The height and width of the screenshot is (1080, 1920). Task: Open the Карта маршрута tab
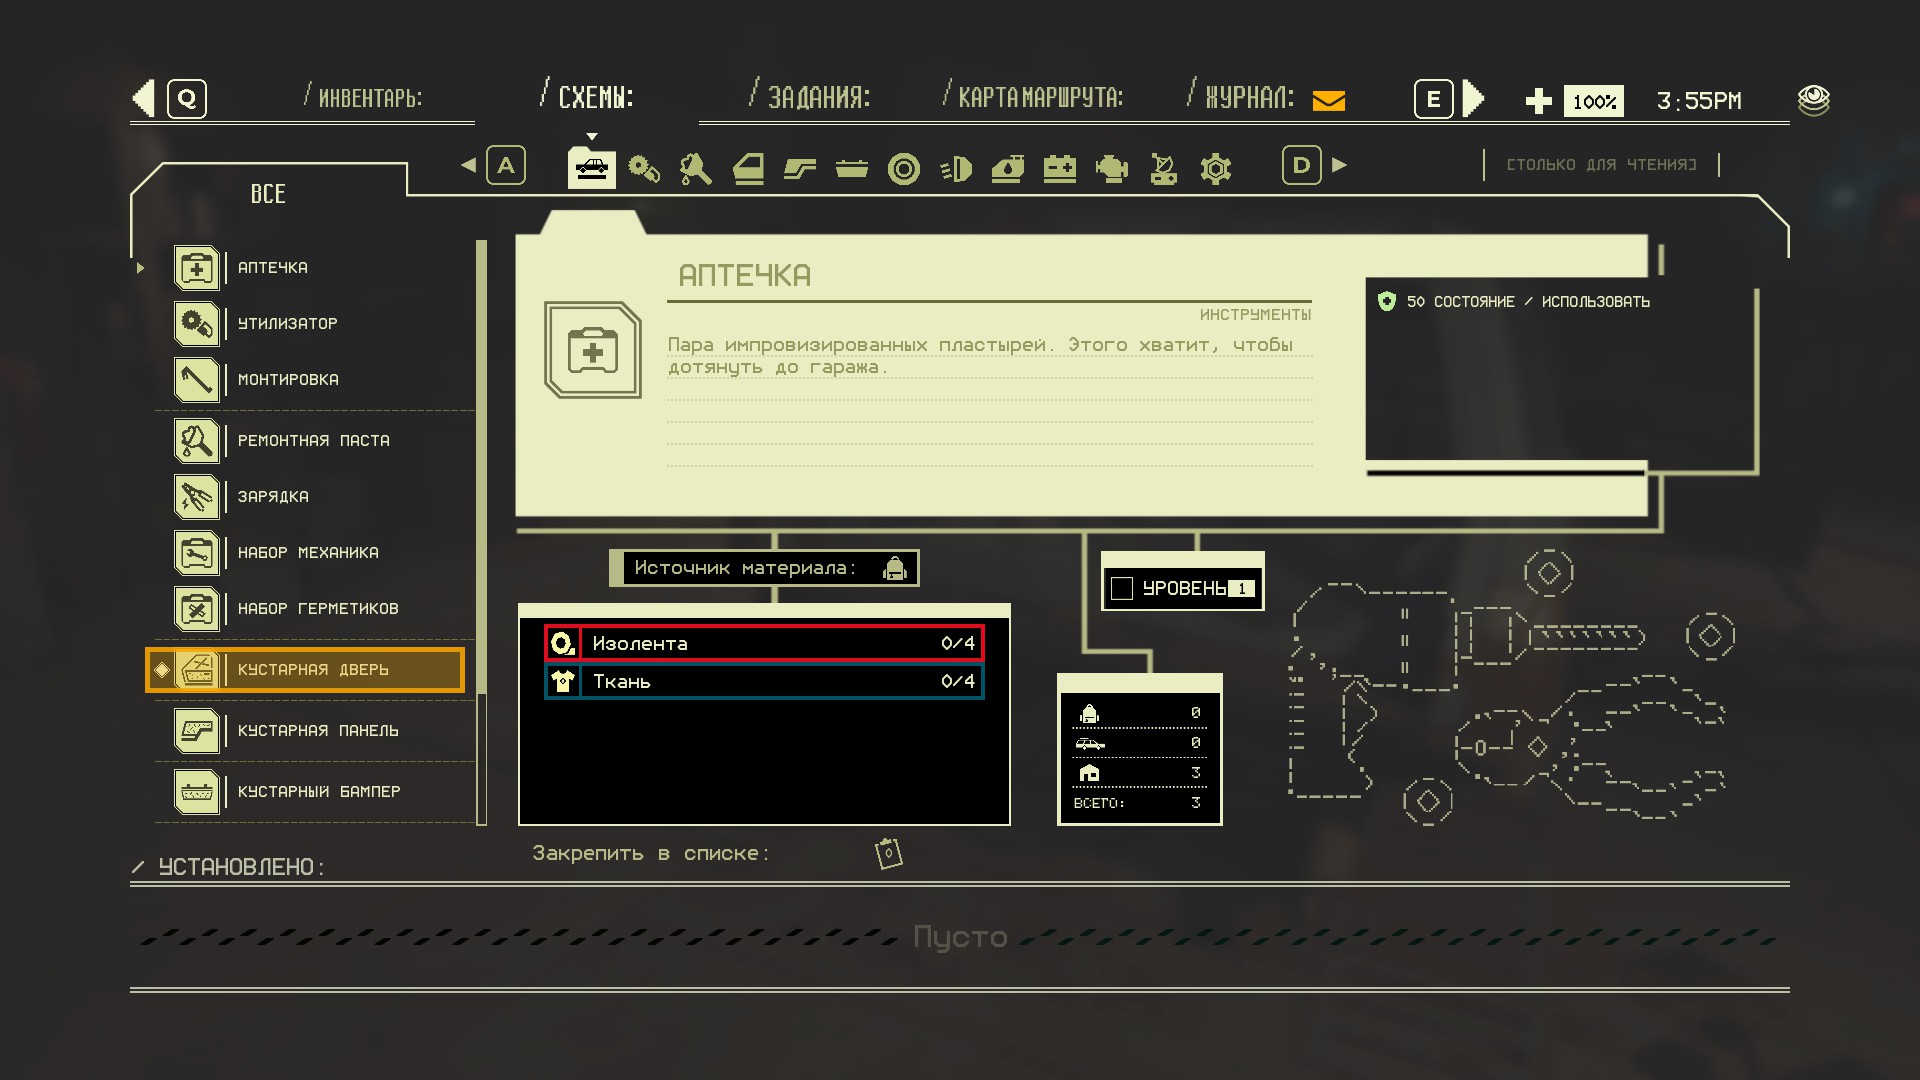pos(1040,98)
